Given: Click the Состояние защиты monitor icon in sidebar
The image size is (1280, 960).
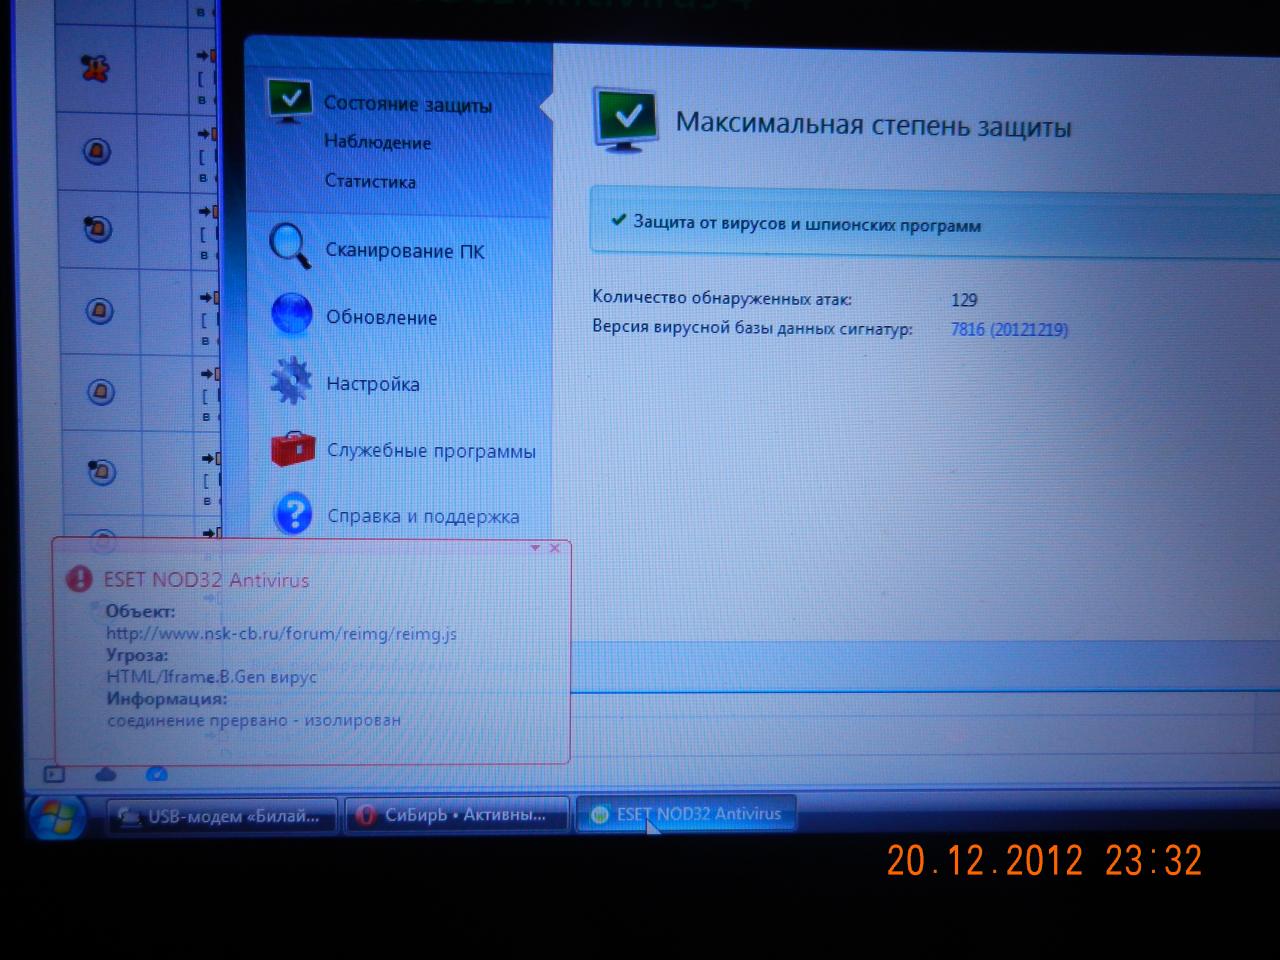Looking at the screenshot, I should [x=290, y=101].
